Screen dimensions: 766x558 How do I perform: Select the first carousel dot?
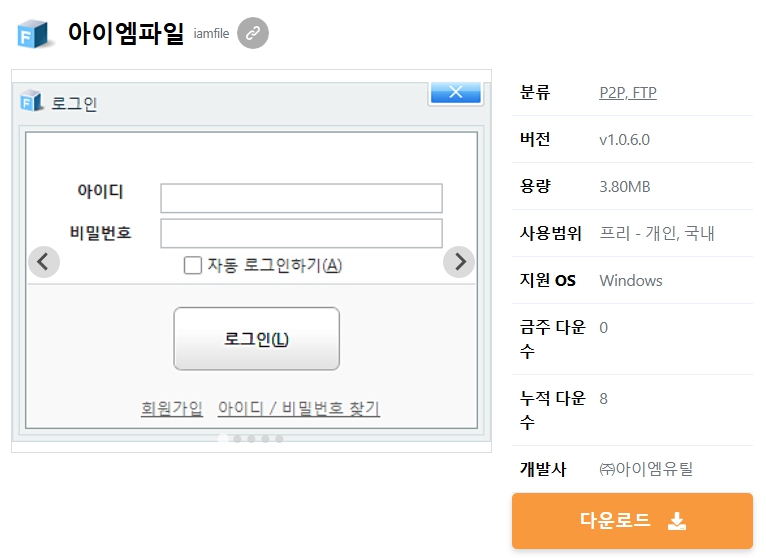pos(223,439)
